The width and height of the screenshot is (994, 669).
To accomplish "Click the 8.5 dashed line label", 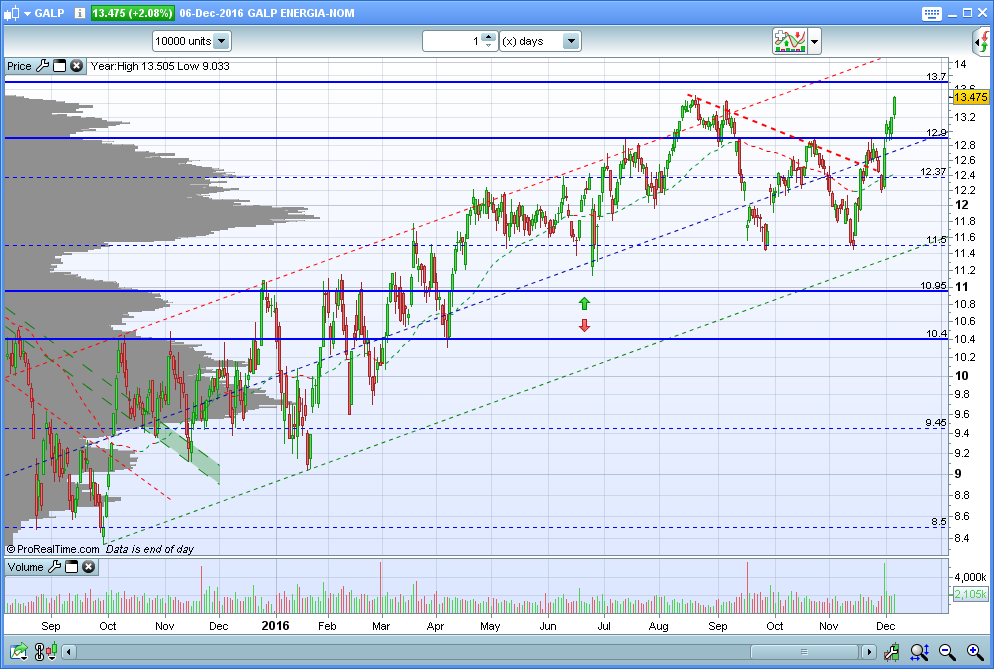I will (x=938, y=522).
